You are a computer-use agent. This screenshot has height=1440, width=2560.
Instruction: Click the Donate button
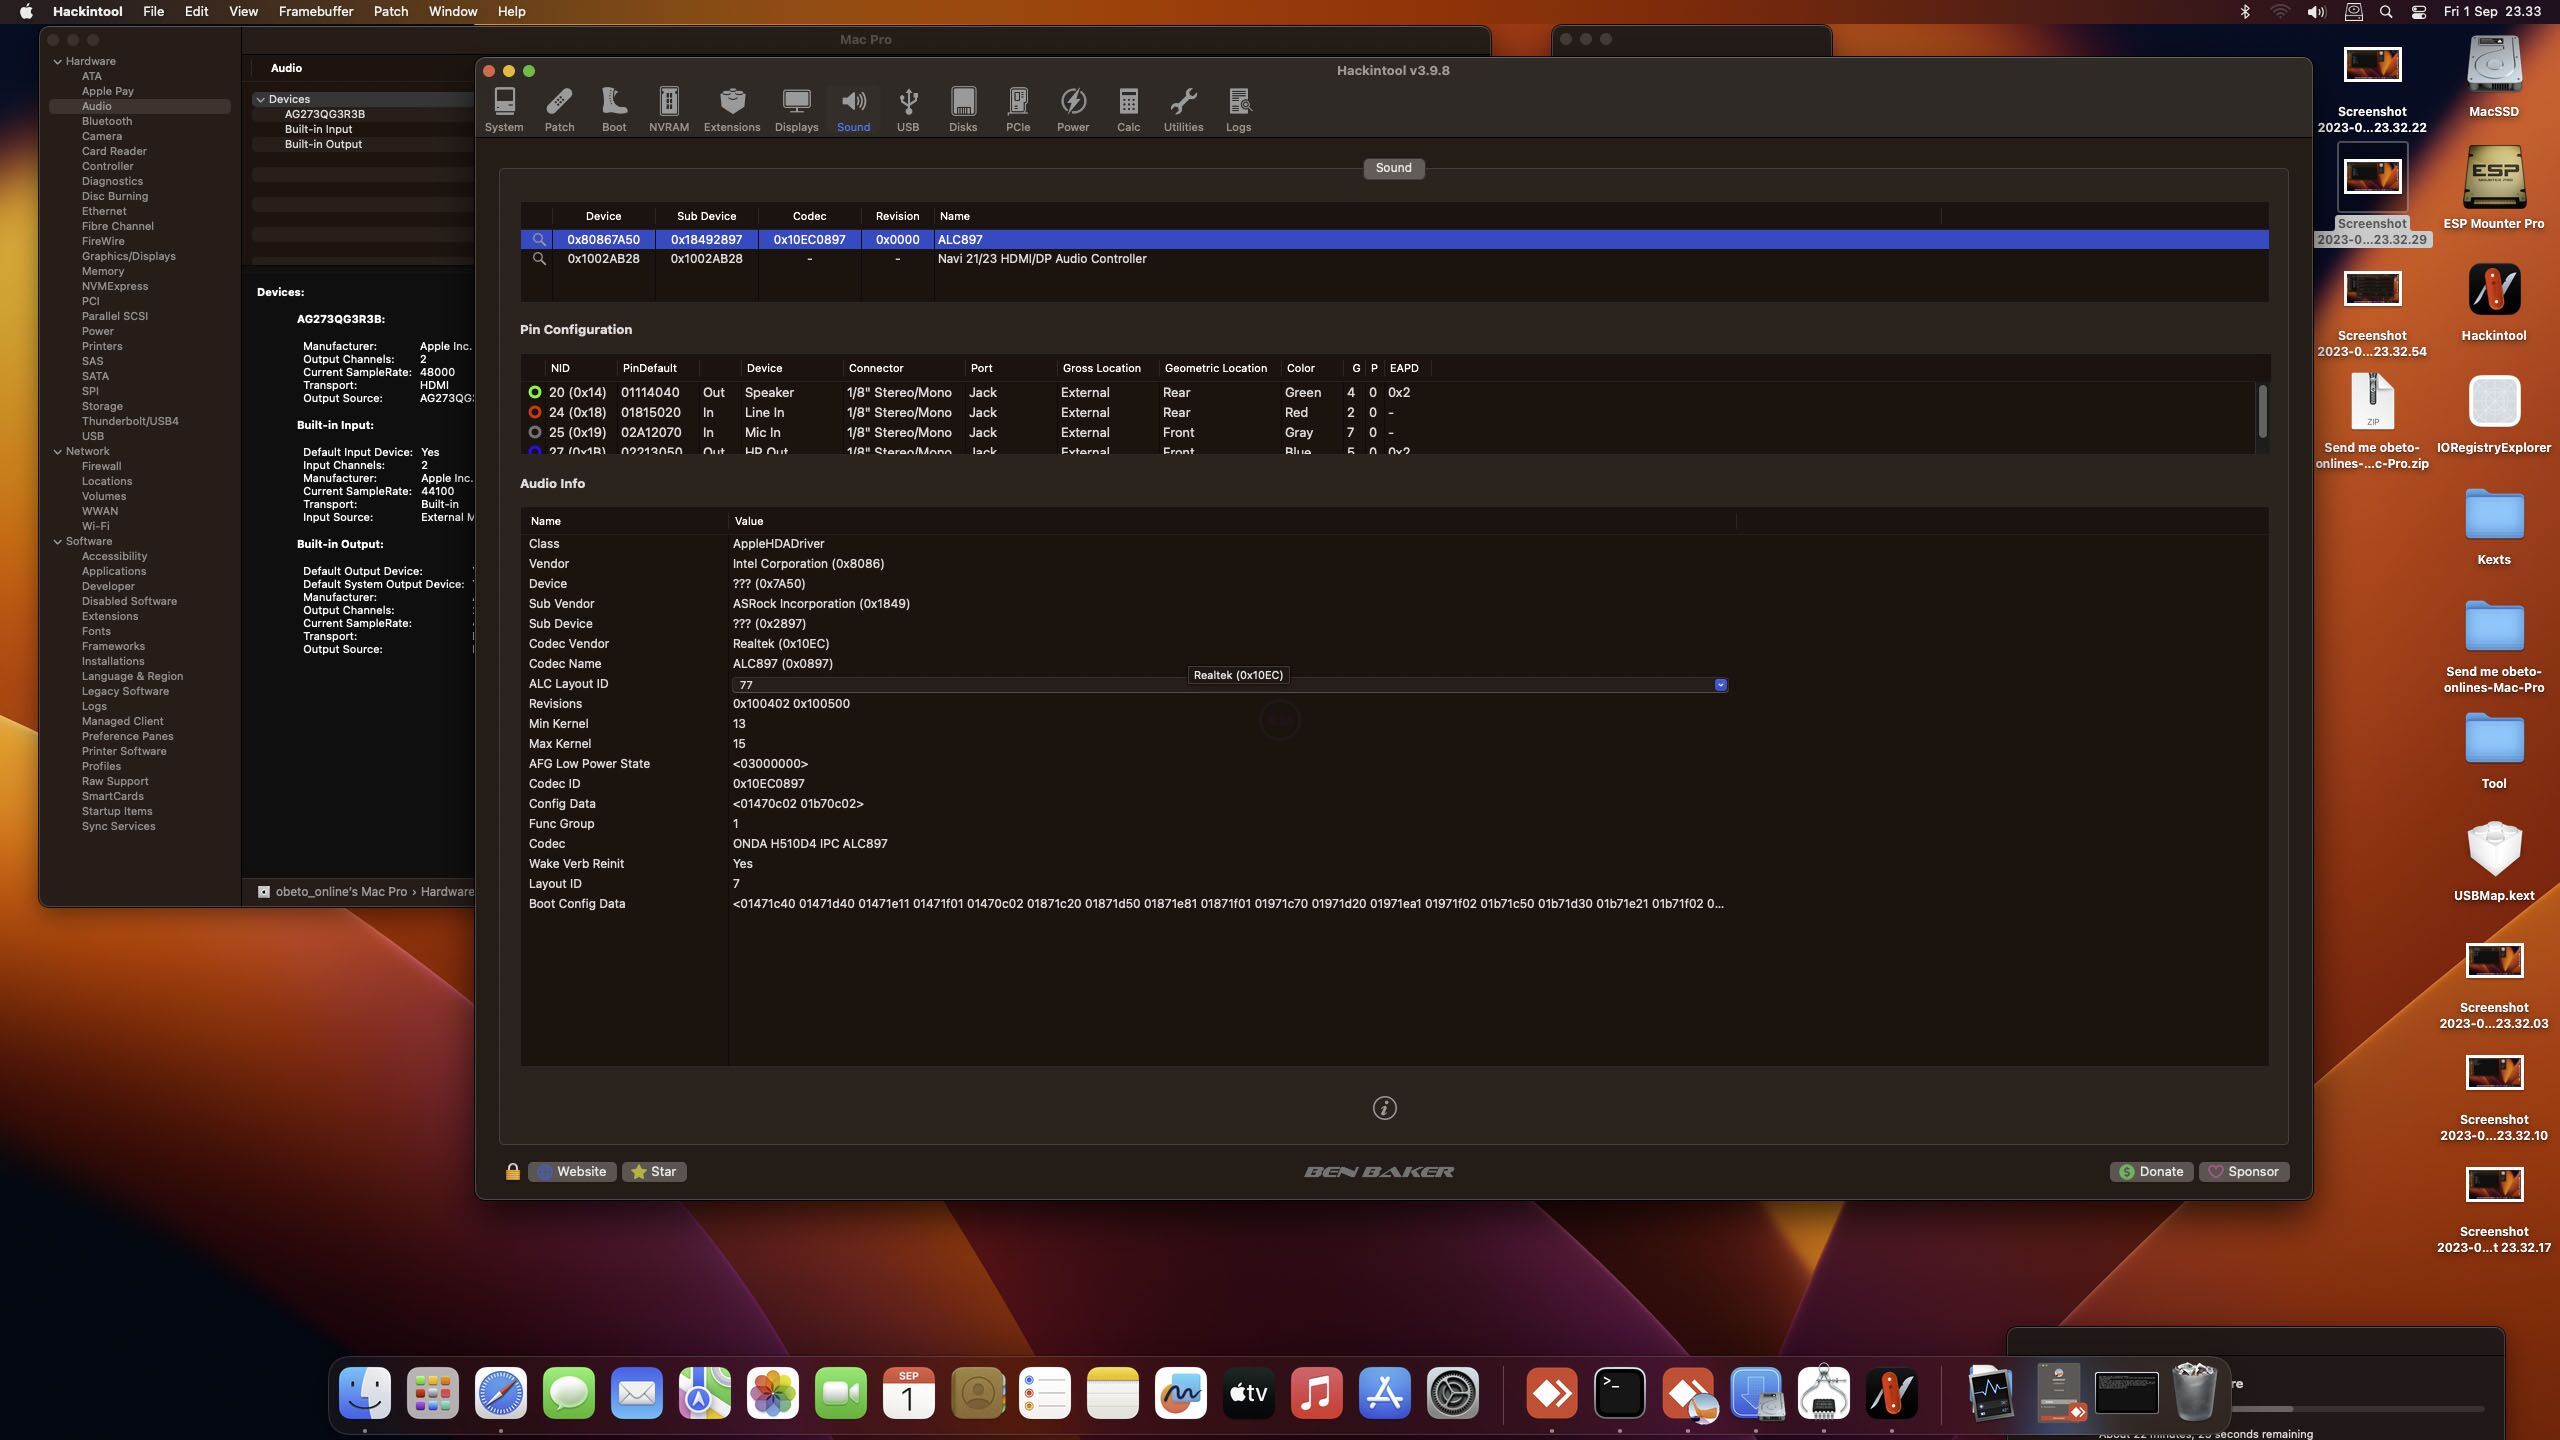[x=2151, y=1172]
